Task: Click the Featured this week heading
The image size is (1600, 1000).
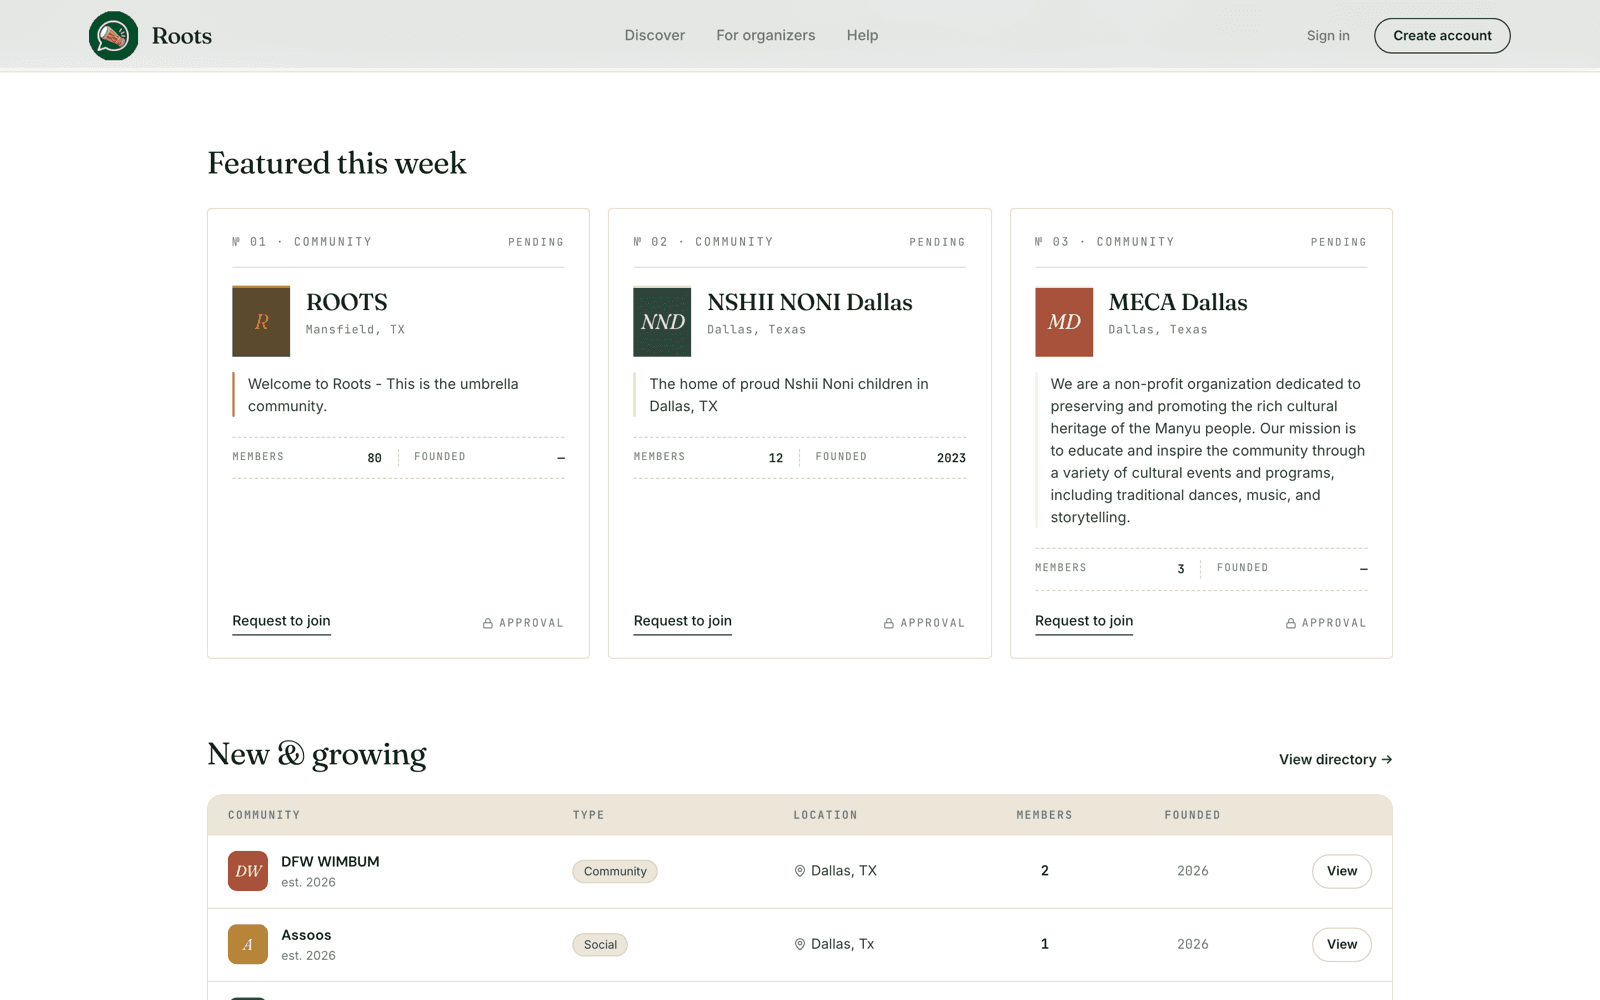Action: [x=337, y=163]
